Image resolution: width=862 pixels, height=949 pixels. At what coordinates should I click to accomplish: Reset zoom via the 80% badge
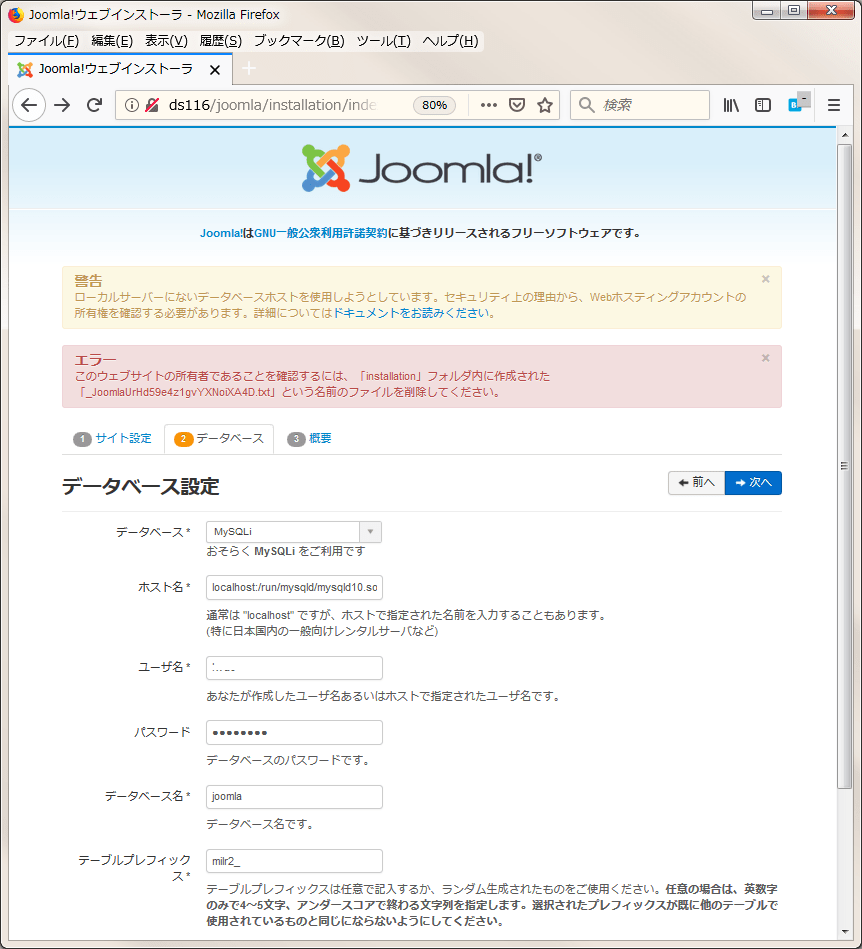tap(434, 105)
